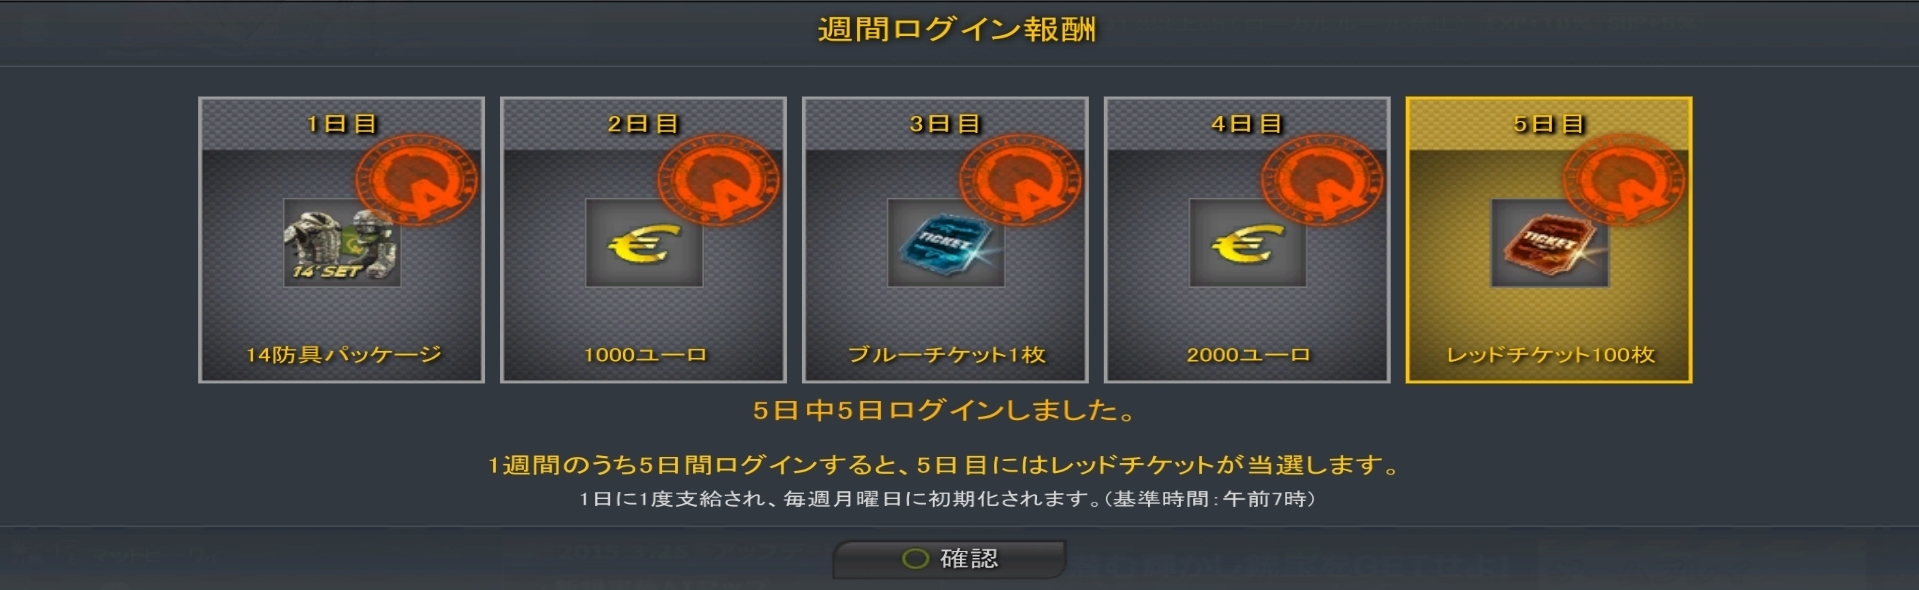This screenshot has width=1919, height=590.
Task: Click the 4日目 header label
Action: 1248,124
